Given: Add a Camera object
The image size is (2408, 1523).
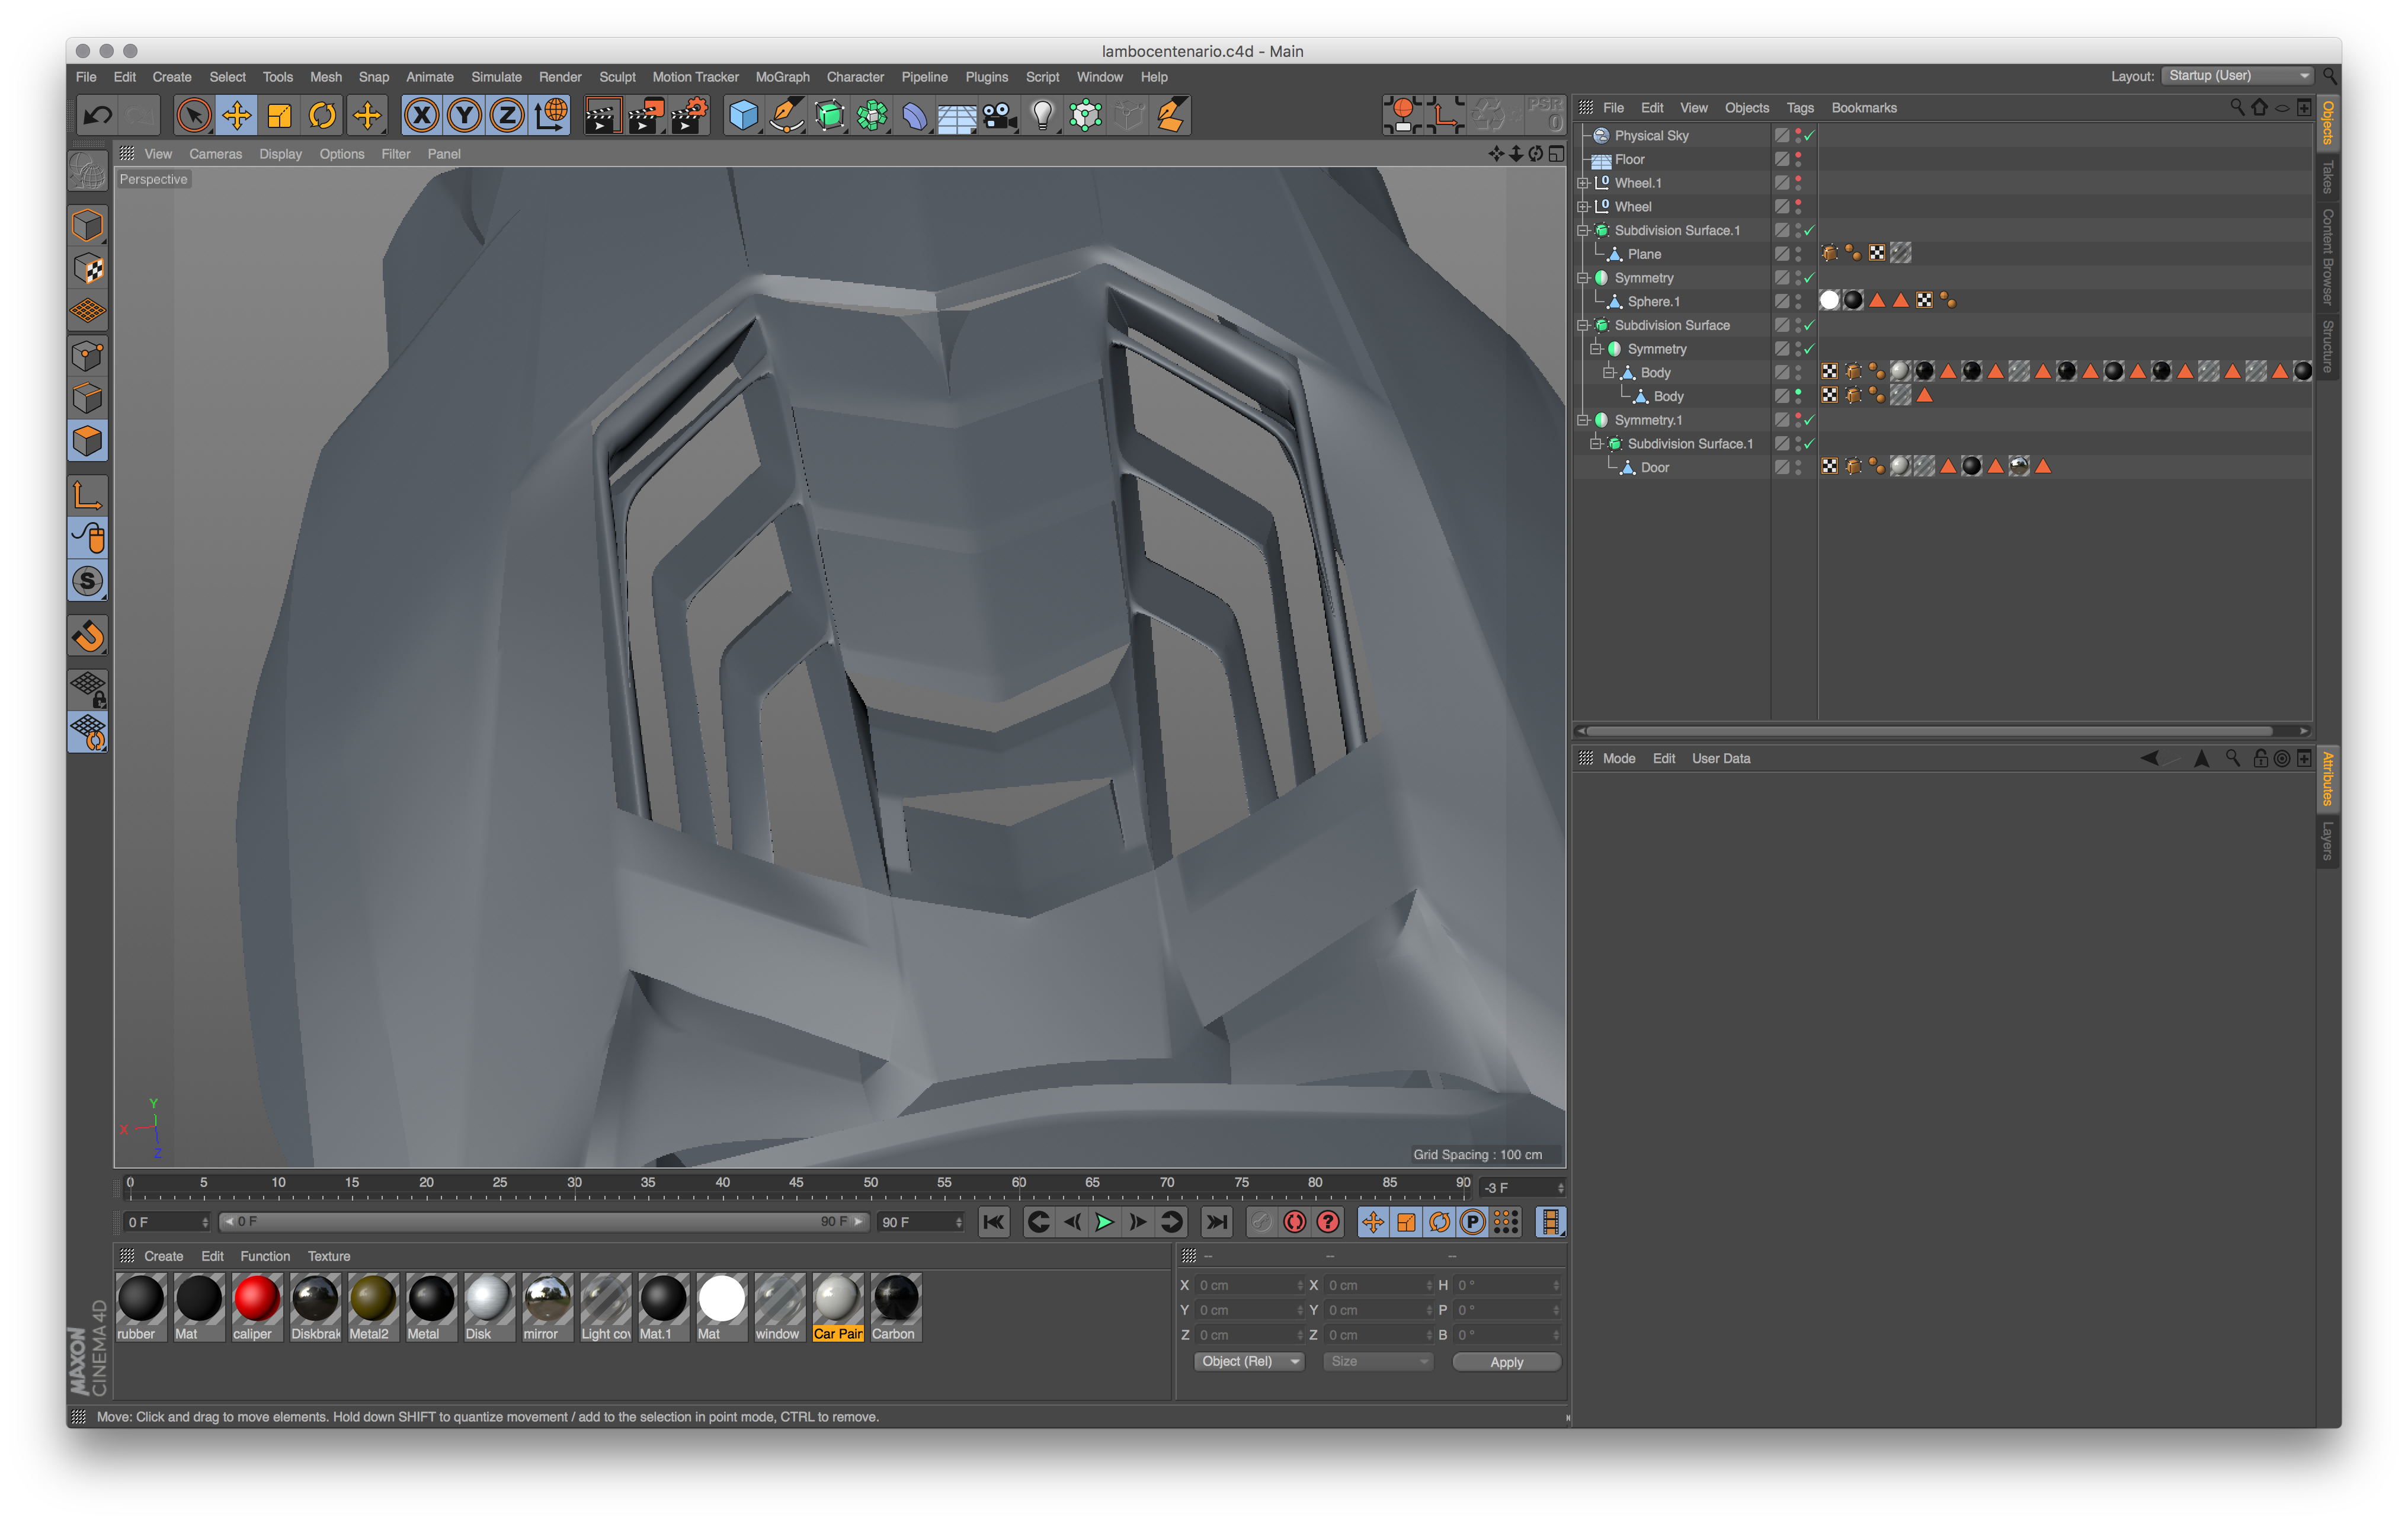Looking at the screenshot, I should [1000, 116].
